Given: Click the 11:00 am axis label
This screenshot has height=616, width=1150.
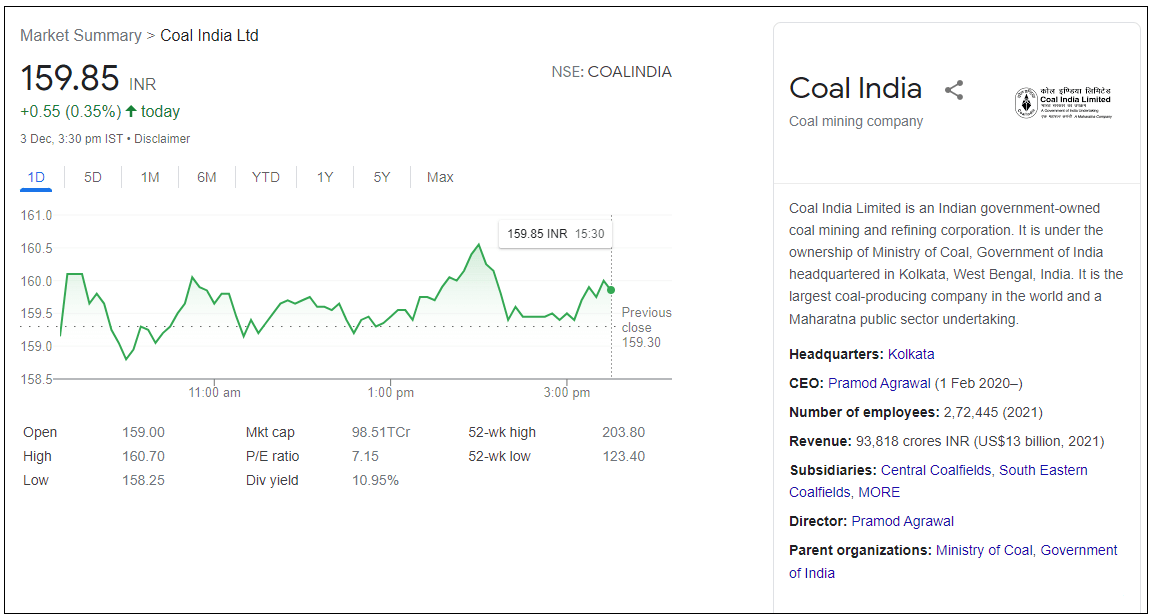Looking at the screenshot, I should [x=214, y=392].
